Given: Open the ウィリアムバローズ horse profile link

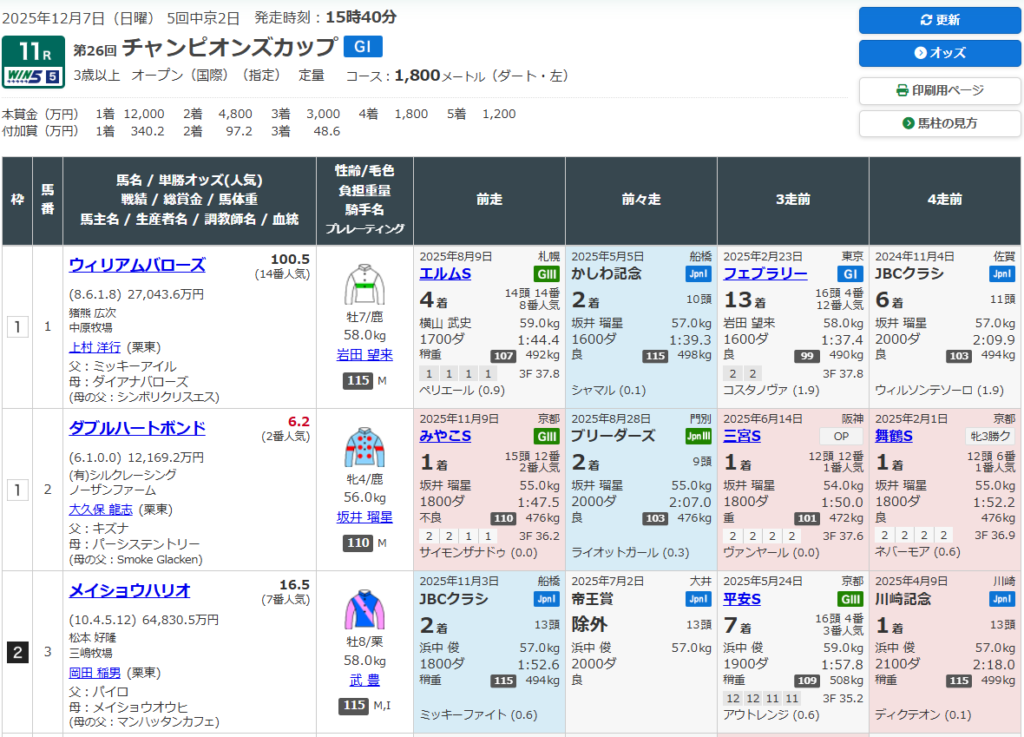Looking at the screenshot, I should click(x=137, y=265).
